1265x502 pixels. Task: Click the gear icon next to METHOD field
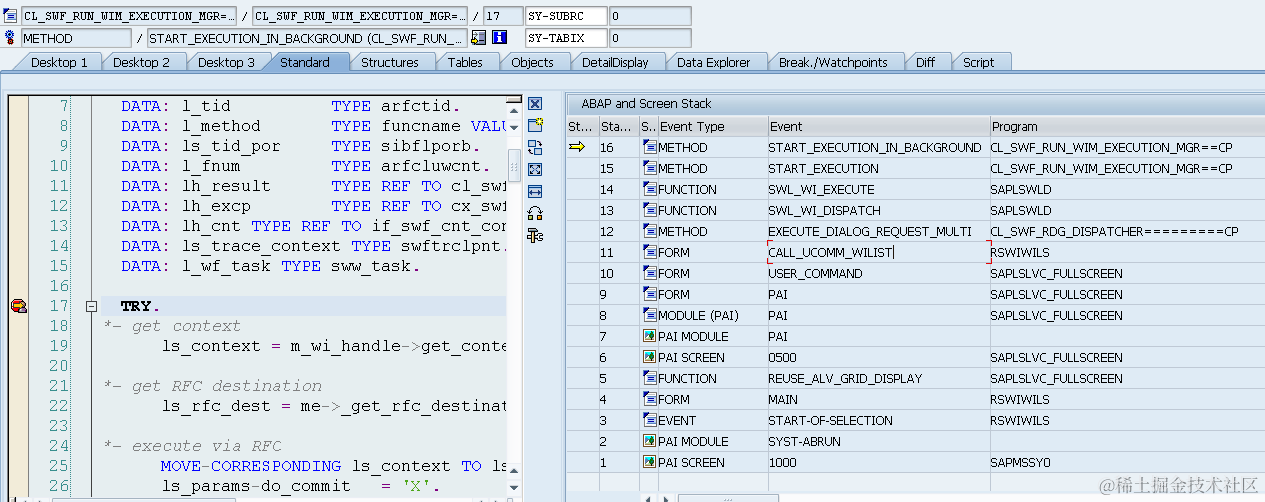tap(11, 38)
